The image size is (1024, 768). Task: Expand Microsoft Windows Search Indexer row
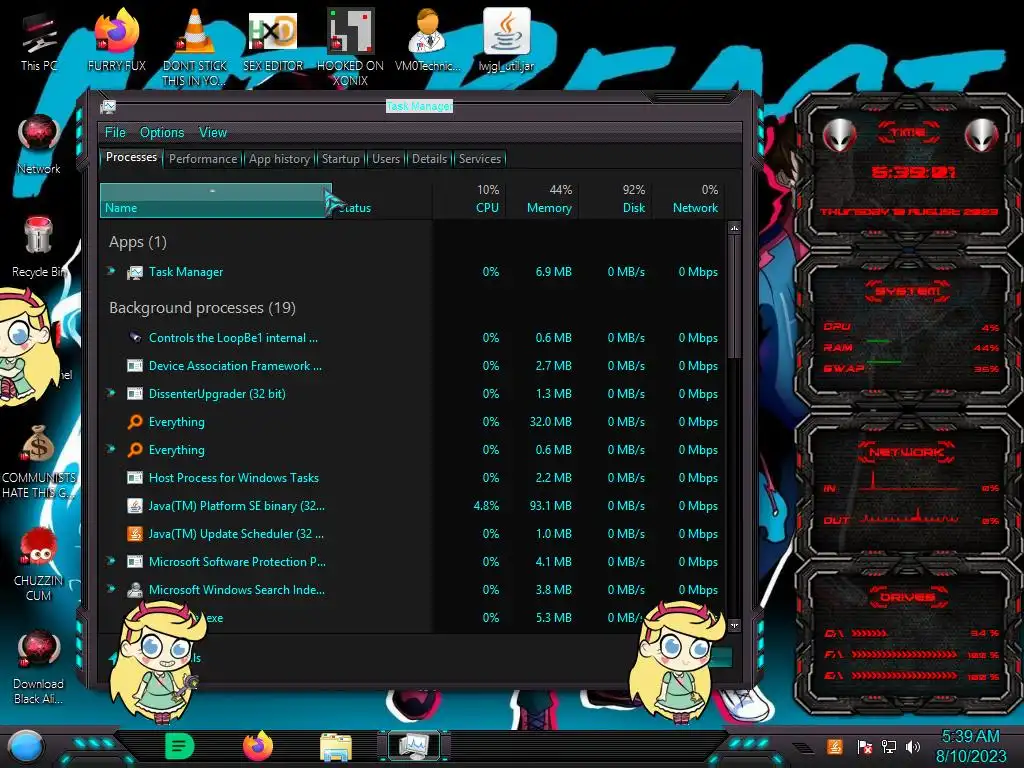click(111, 589)
